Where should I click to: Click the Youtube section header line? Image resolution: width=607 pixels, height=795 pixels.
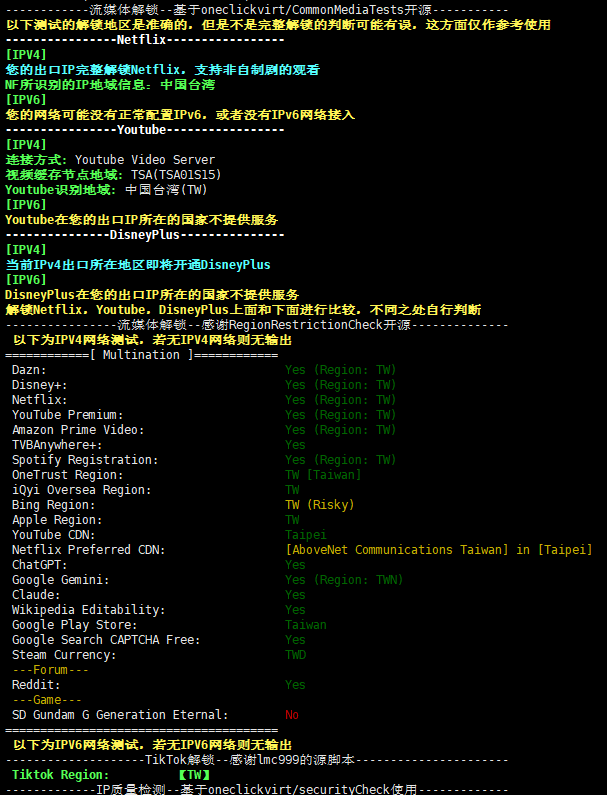(x=144, y=130)
